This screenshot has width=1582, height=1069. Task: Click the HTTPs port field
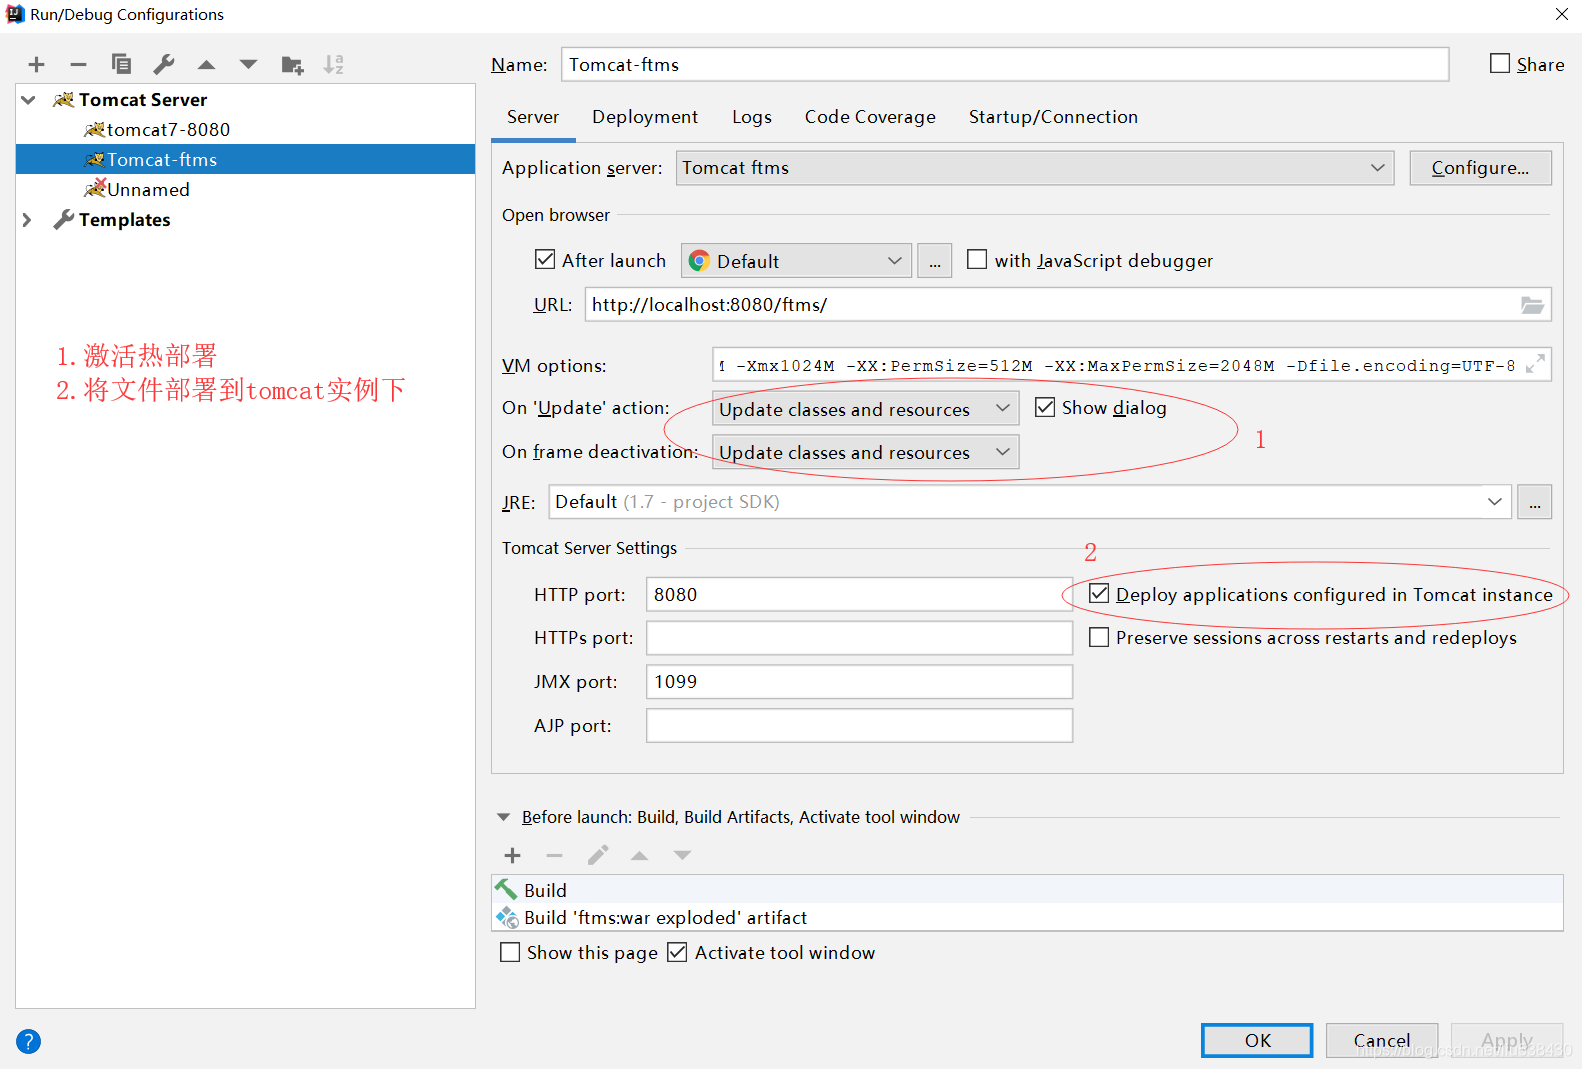pos(859,638)
